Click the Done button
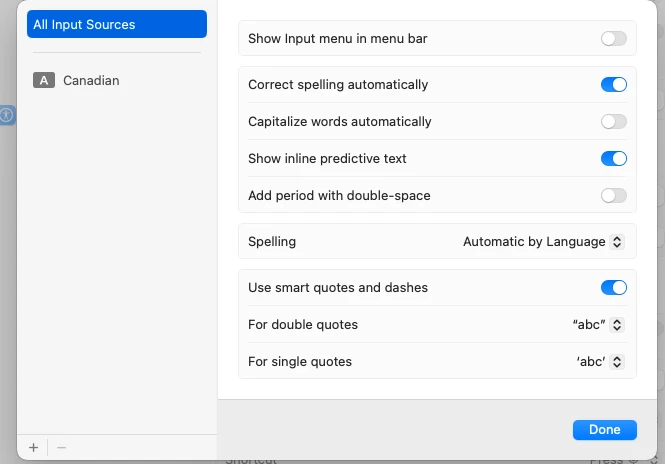The image size is (665, 464). 604,430
